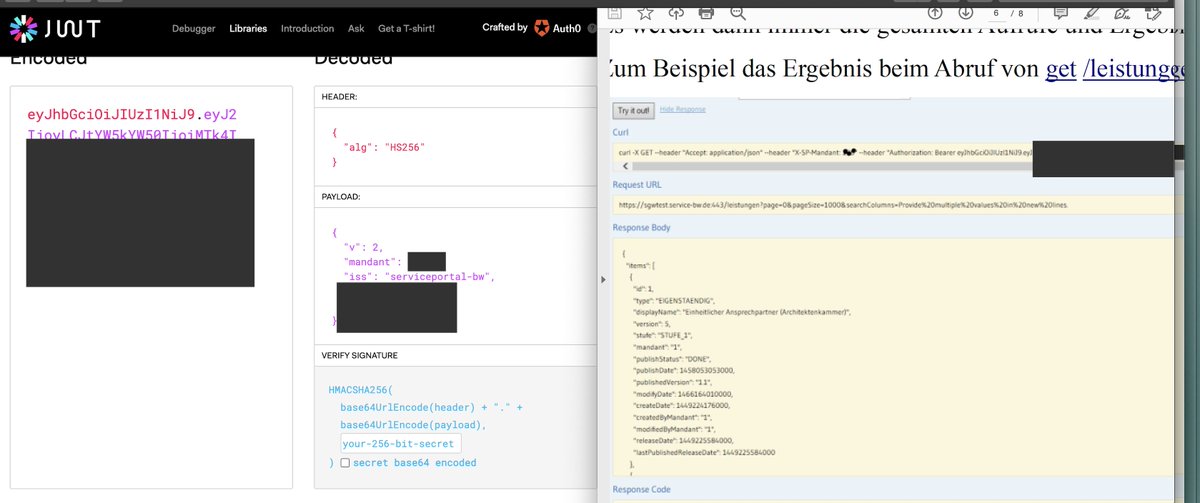Click the Crafted by text in navbar
This screenshot has width=1200, height=503.
click(505, 28)
